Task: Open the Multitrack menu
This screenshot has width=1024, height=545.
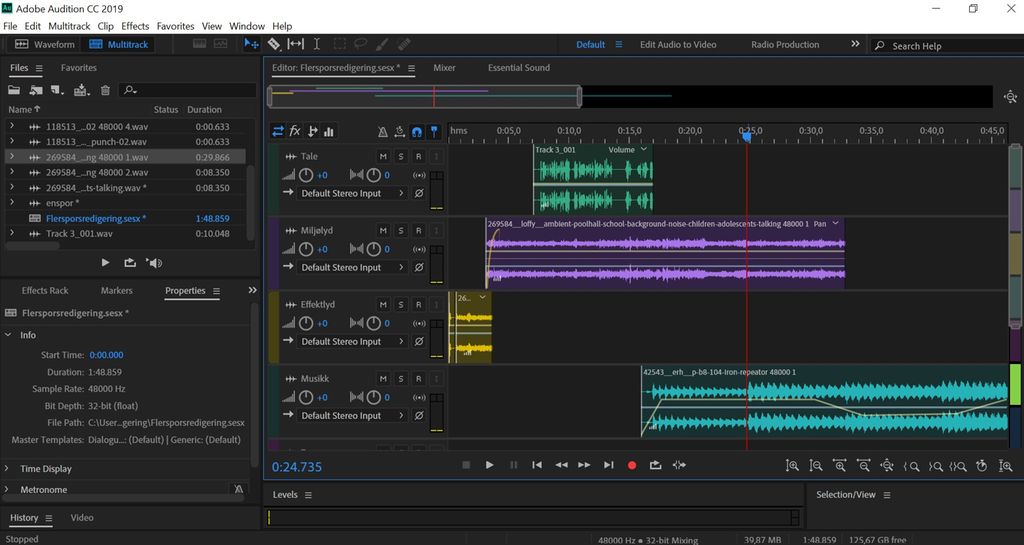Action: point(69,25)
